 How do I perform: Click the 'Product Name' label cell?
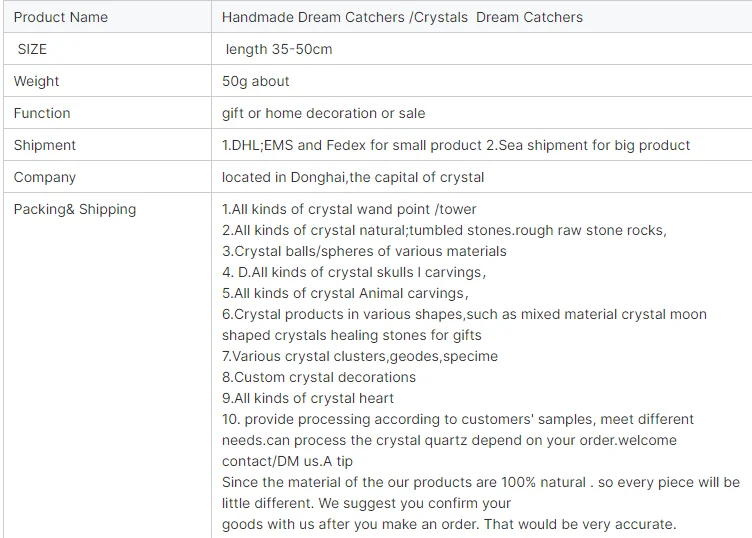[60, 17]
